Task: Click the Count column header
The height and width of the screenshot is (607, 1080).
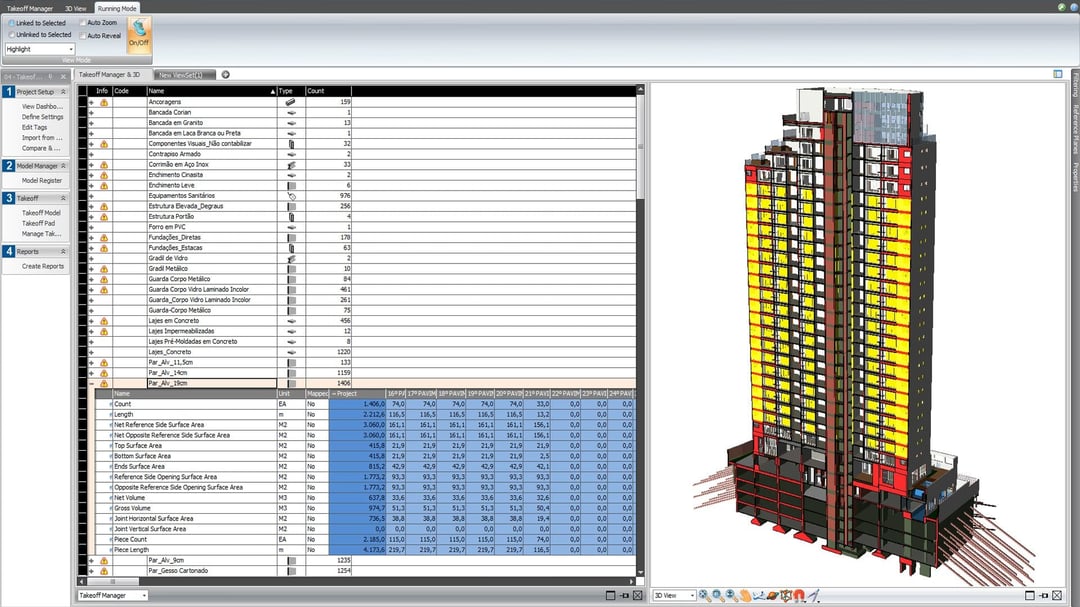Action: point(328,91)
